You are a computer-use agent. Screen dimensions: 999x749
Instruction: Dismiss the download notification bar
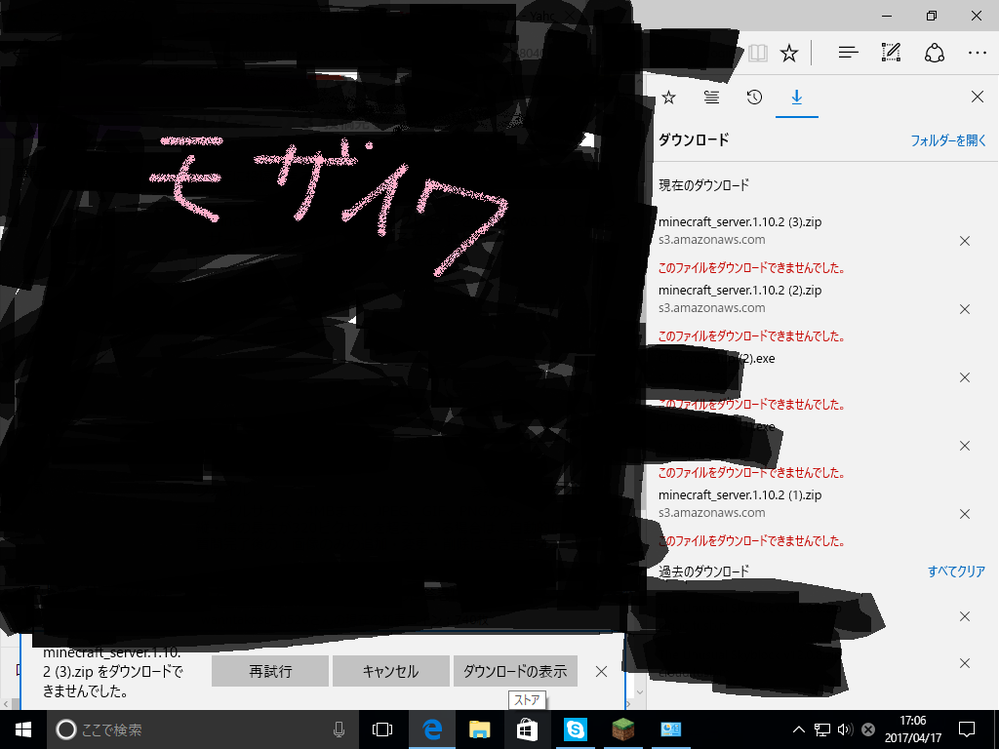pyautogui.click(x=601, y=672)
